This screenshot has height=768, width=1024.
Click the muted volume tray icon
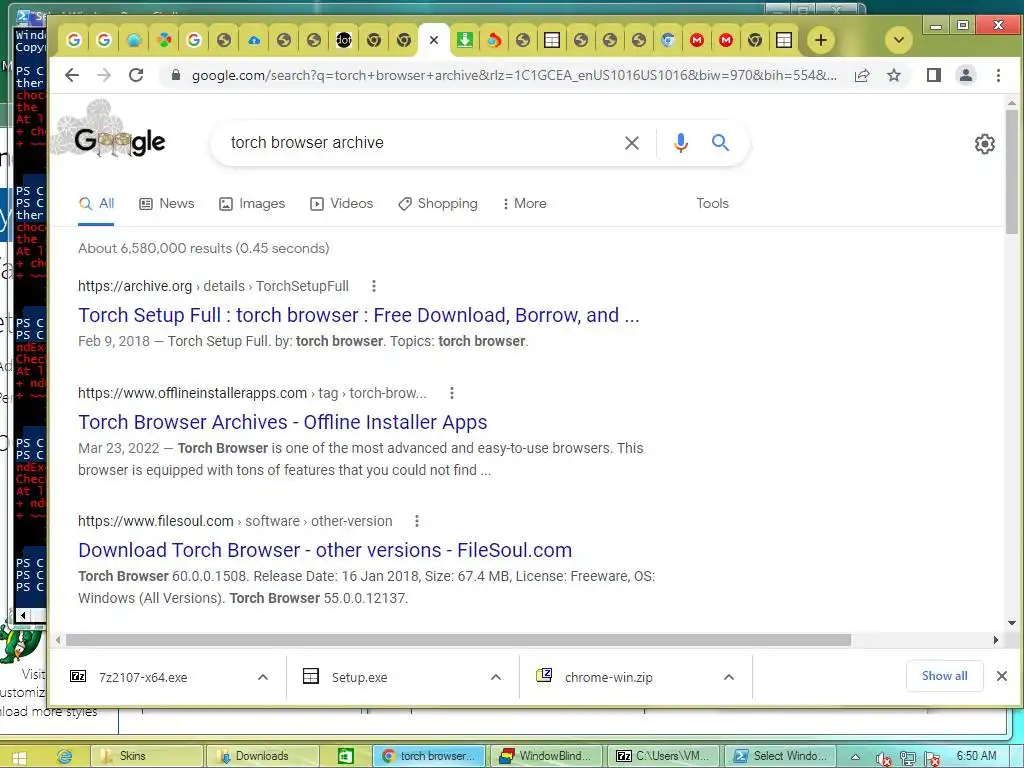click(884, 758)
